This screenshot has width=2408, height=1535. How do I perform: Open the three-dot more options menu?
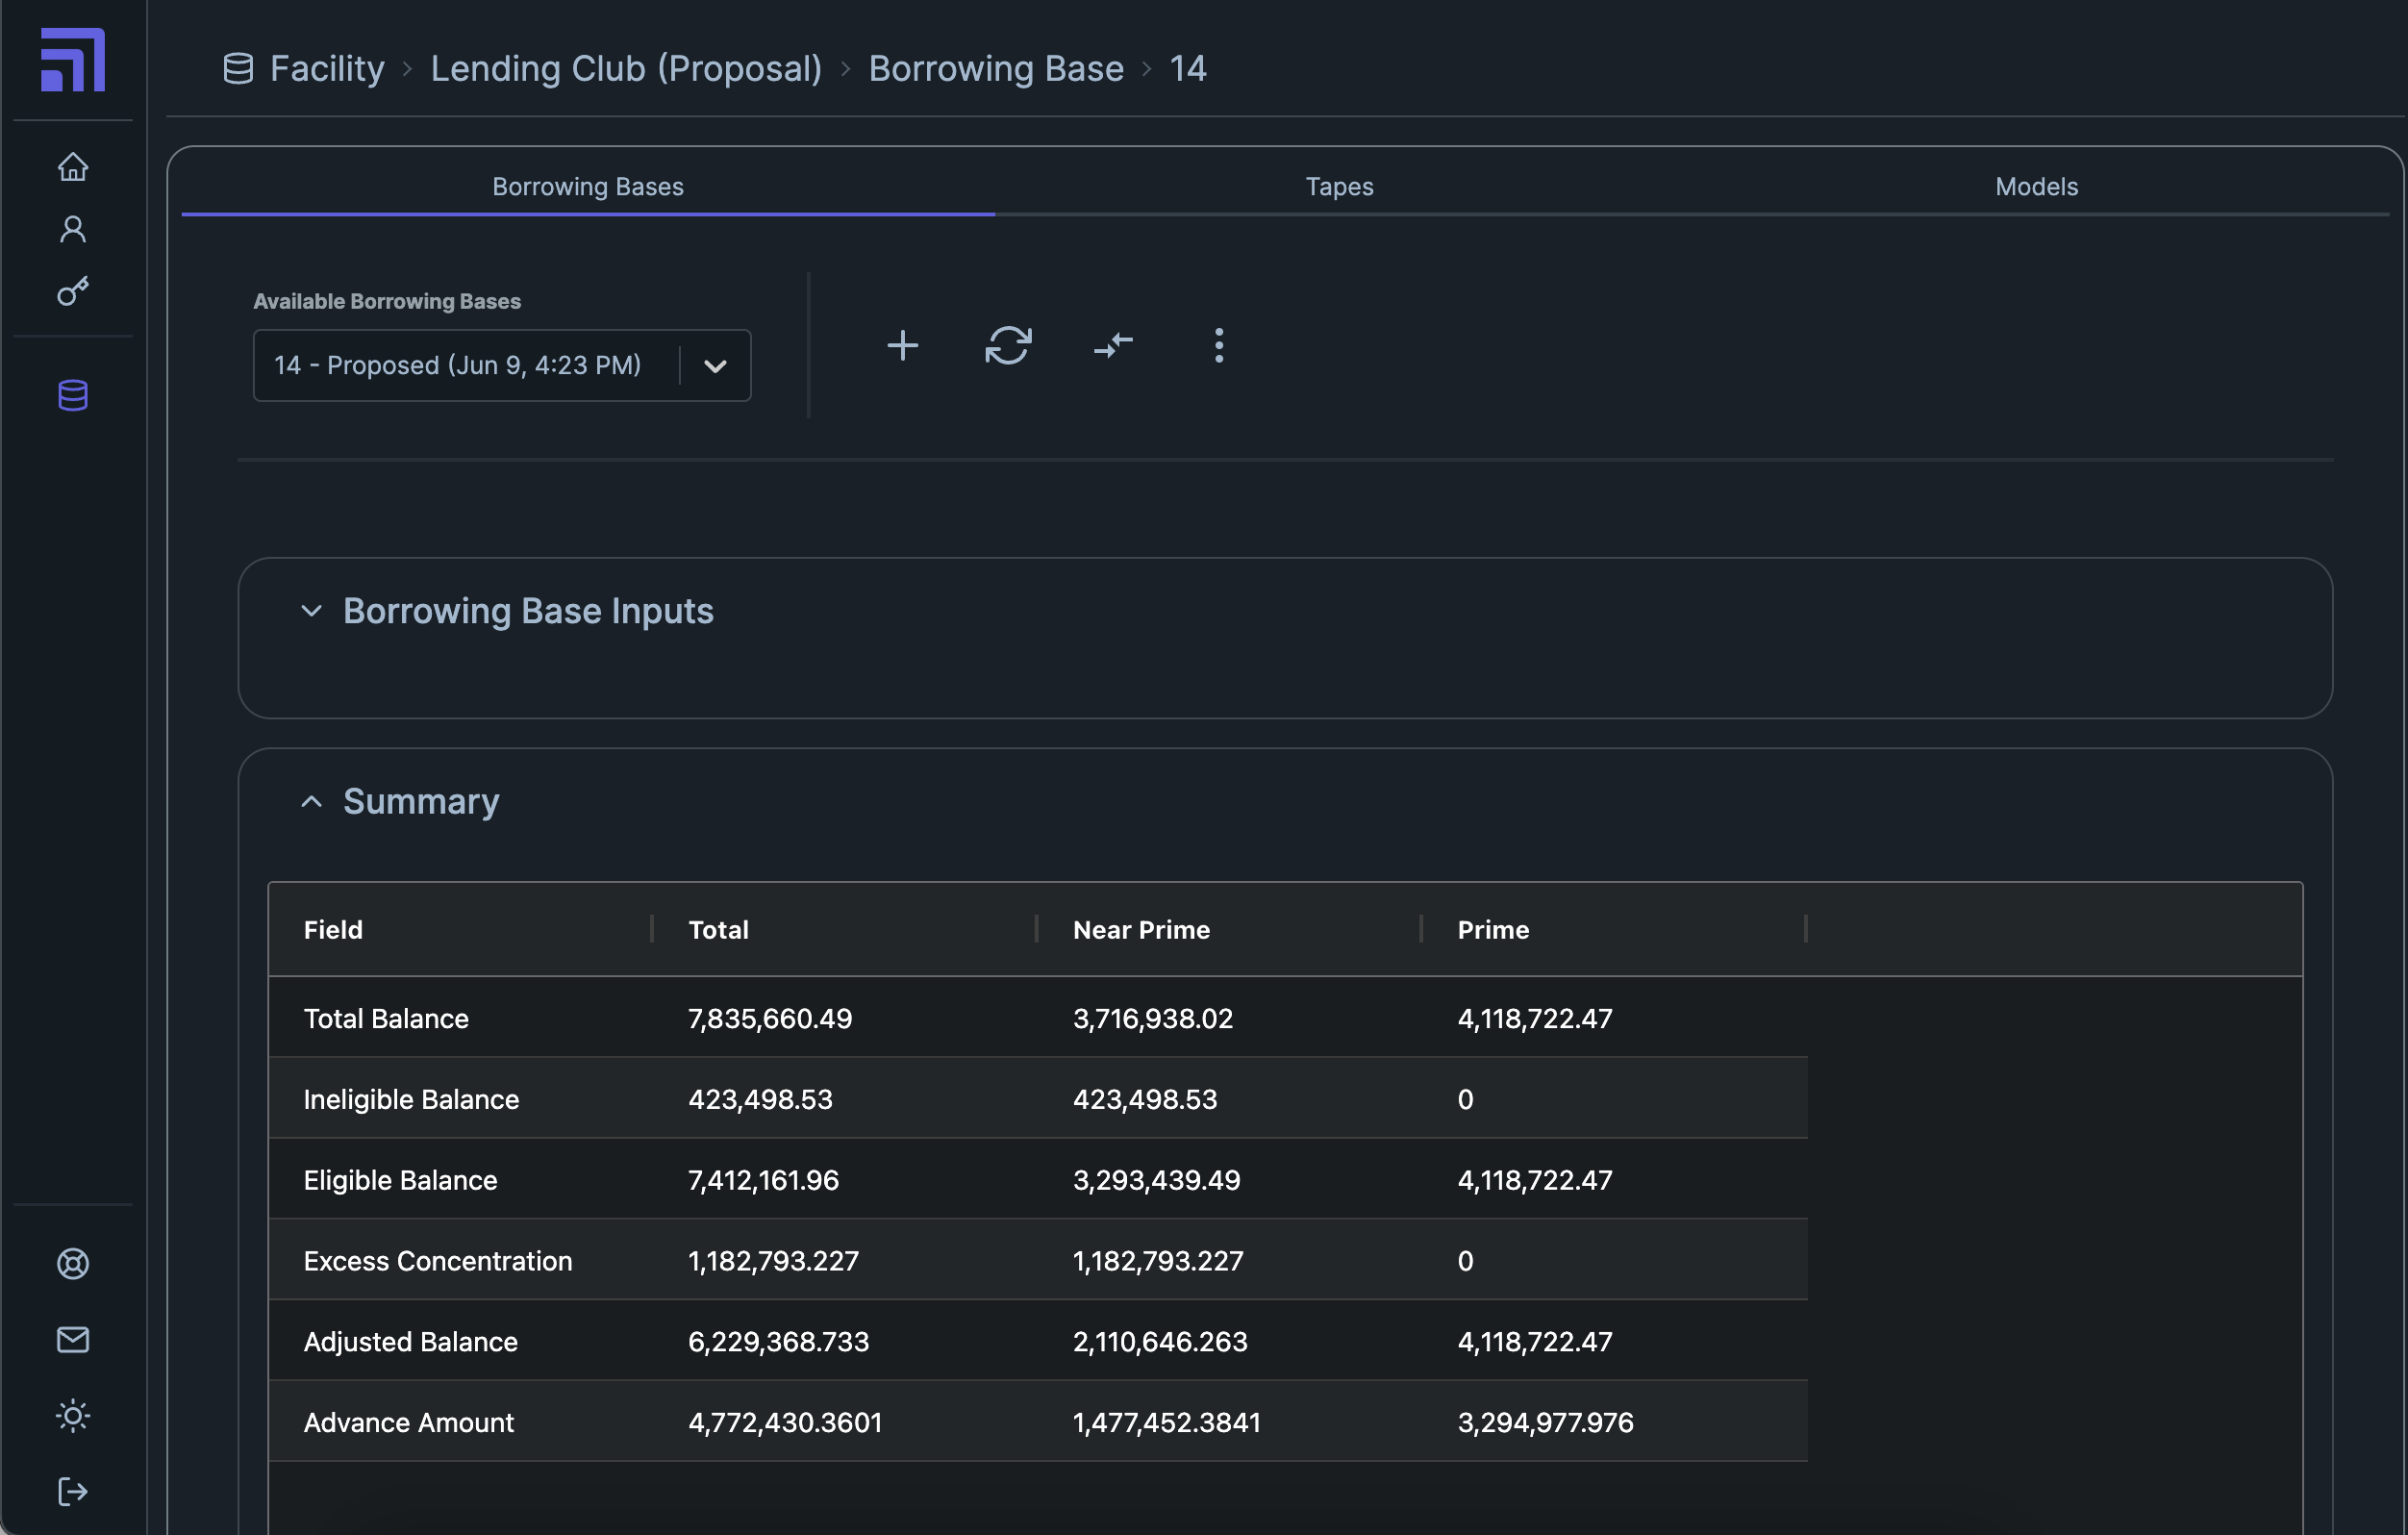[x=1218, y=346]
